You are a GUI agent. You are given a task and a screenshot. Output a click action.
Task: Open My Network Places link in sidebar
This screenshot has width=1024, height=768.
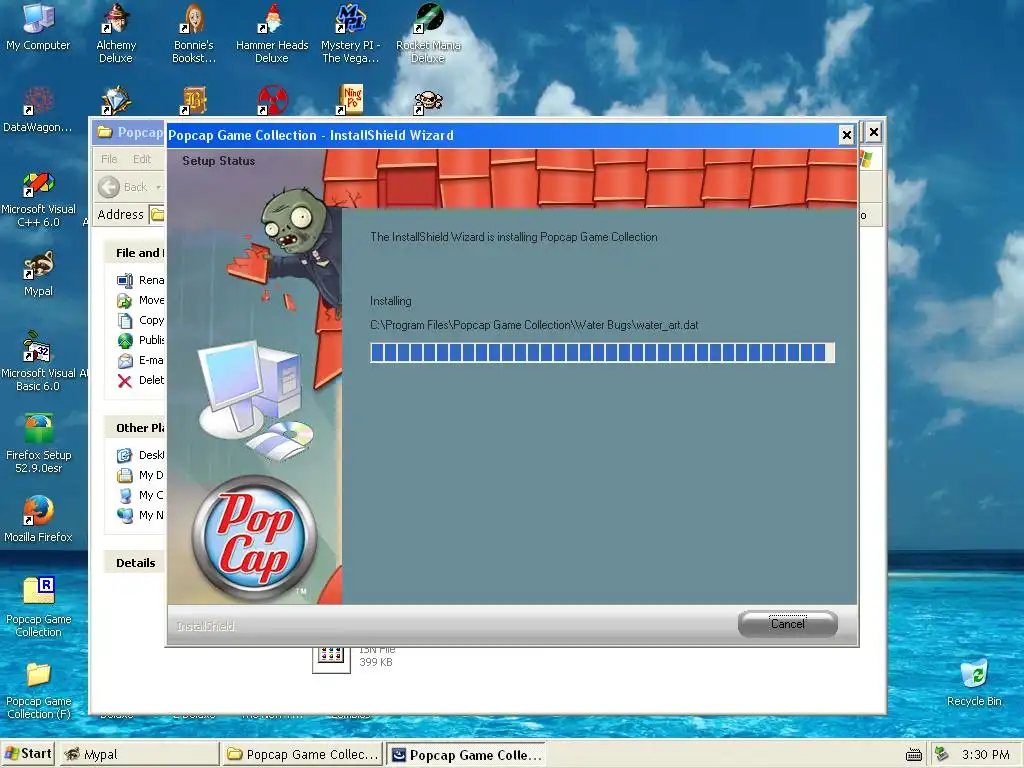click(x=140, y=515)
